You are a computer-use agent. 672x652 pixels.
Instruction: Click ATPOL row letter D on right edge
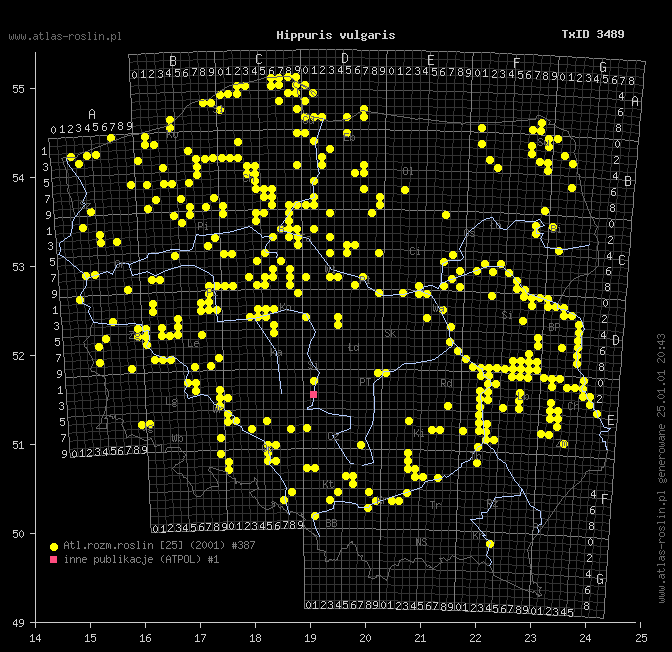616,340
